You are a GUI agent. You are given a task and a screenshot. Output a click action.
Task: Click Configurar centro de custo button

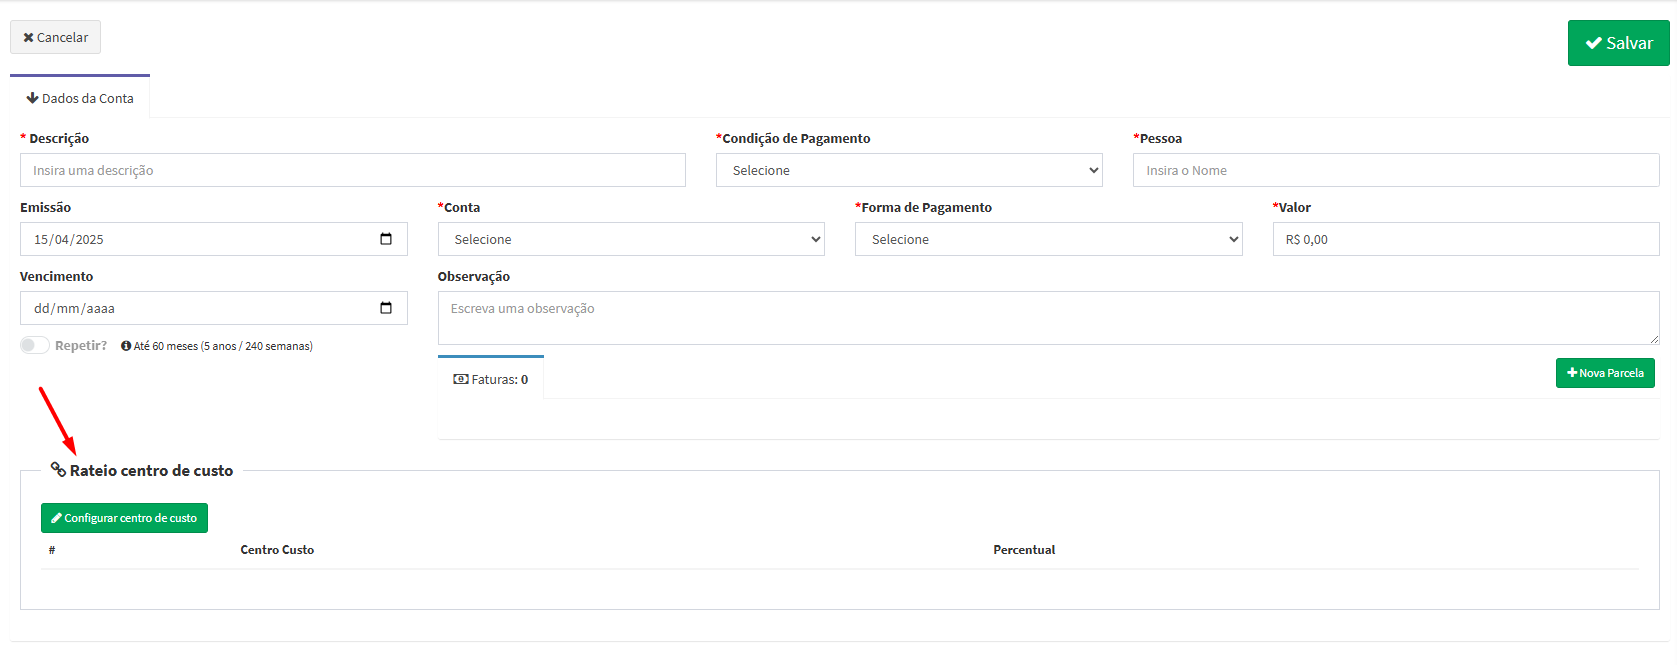click(124, 518)
